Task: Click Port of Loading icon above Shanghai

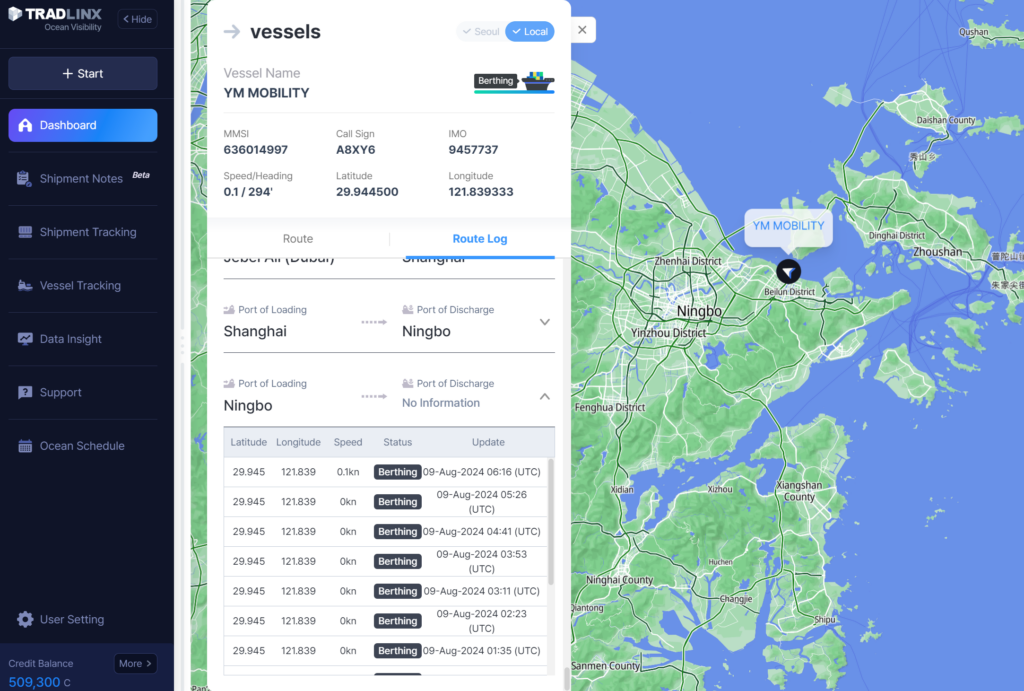Action: [x=229, y=310]
